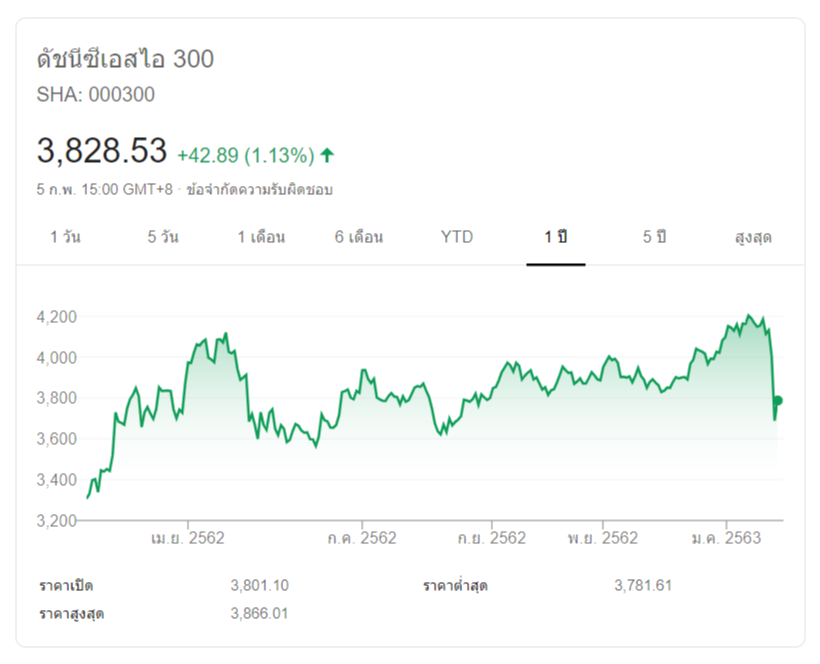Viewport: 820px width, 664px height.
Task: Click the ราคาสูงสุด value 3,866.01
Action: pos(259,613)
